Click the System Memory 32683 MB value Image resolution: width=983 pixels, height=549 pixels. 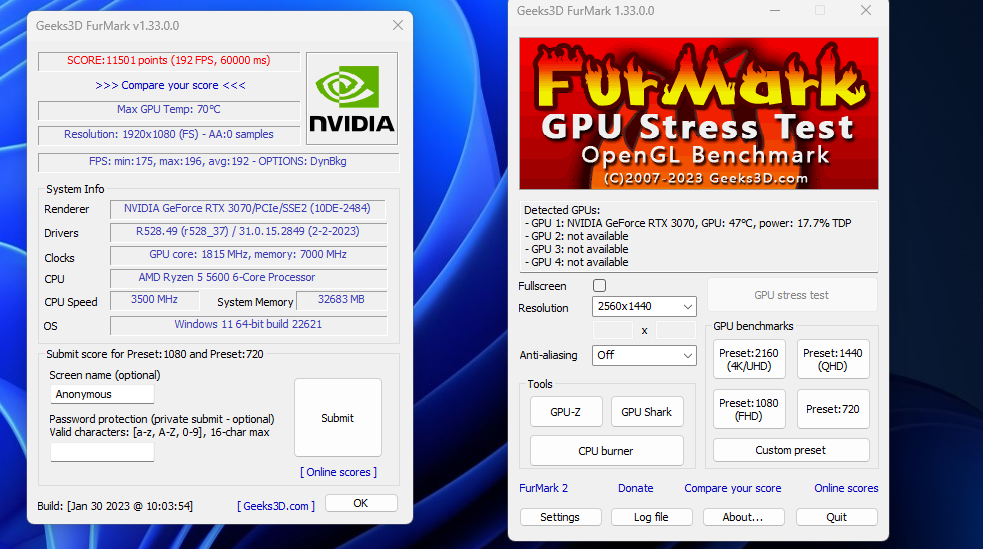(x=341, y=300)
